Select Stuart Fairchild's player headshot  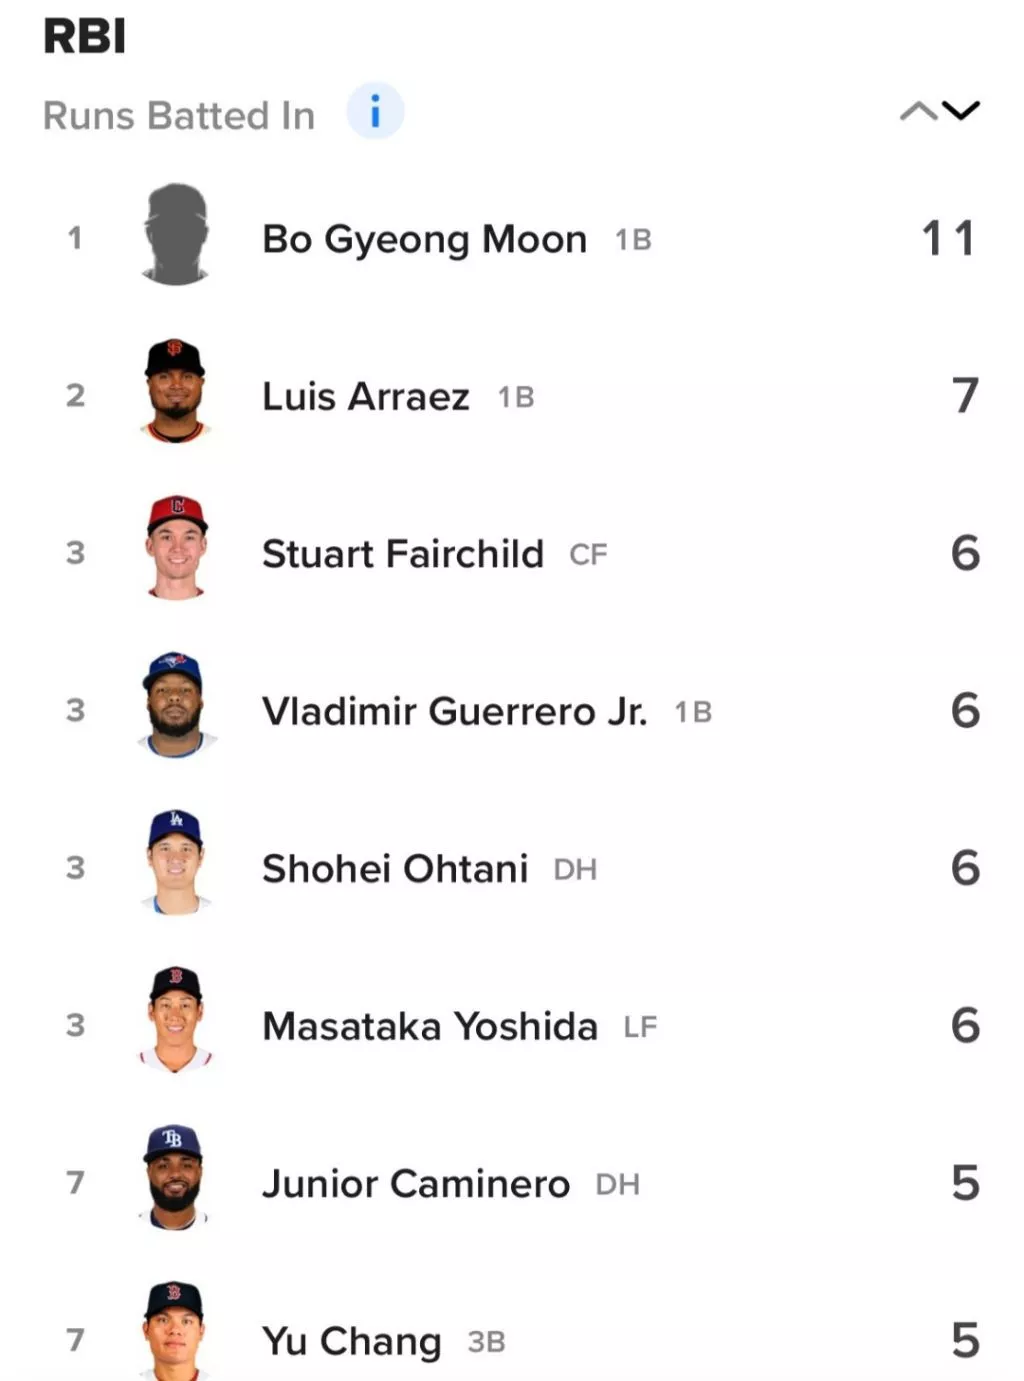[176, 549]
